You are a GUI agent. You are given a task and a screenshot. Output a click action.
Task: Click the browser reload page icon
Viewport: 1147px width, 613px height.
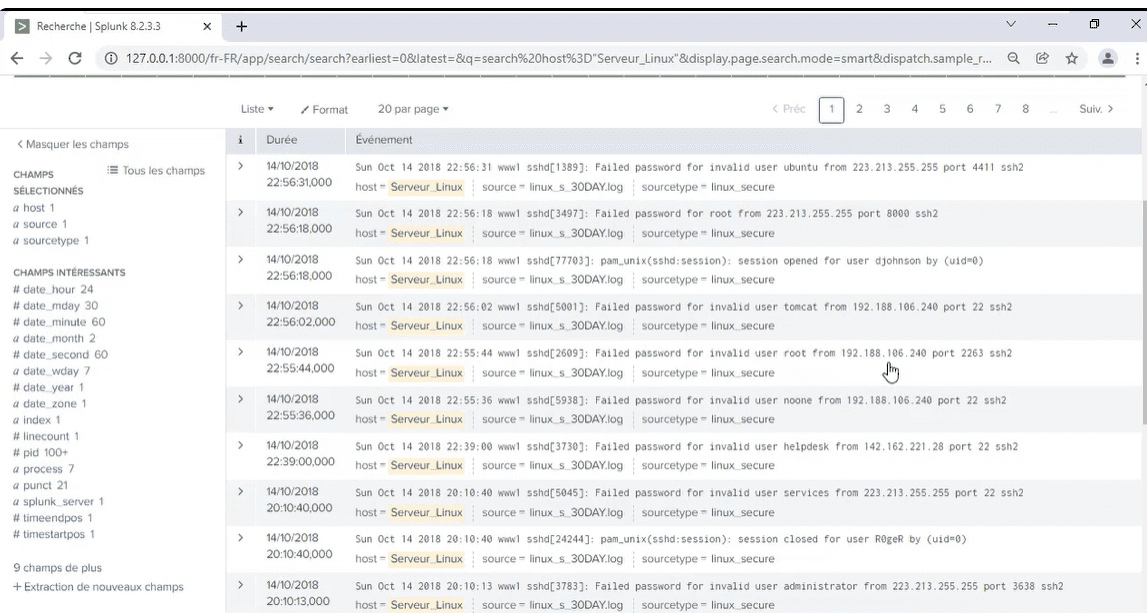[75, 59]
